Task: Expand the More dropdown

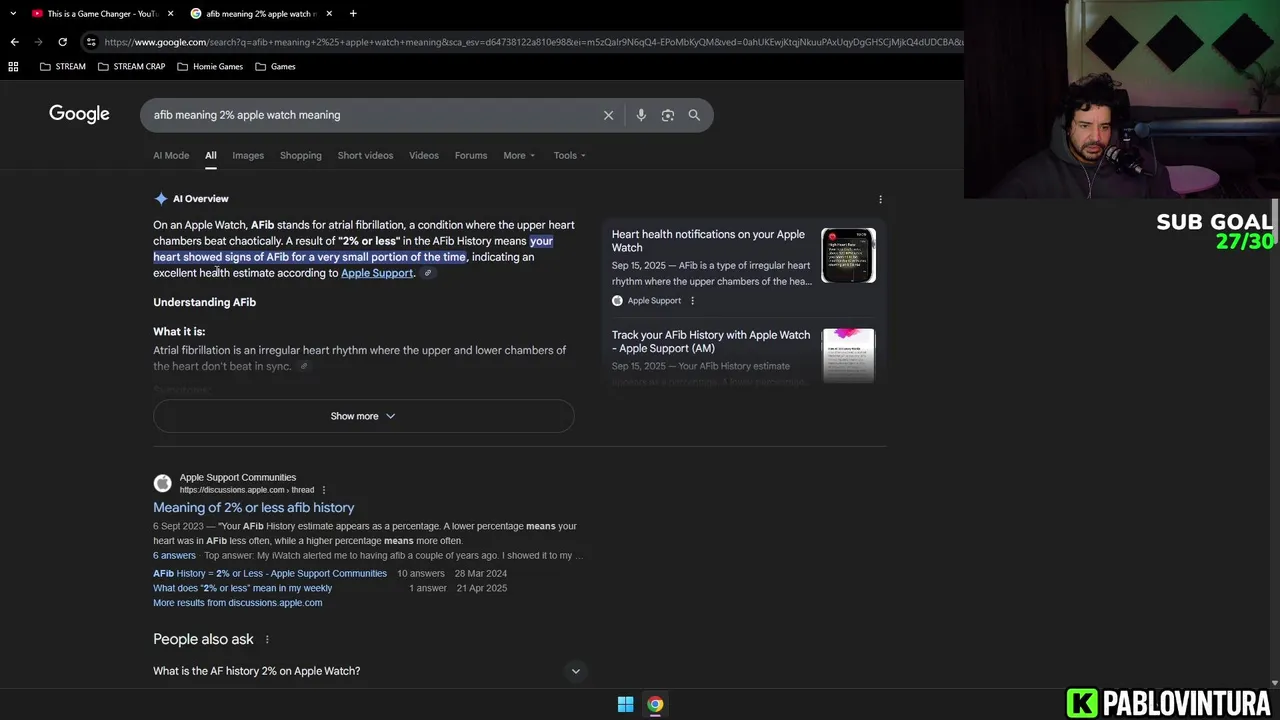Action: click(519, 156)
